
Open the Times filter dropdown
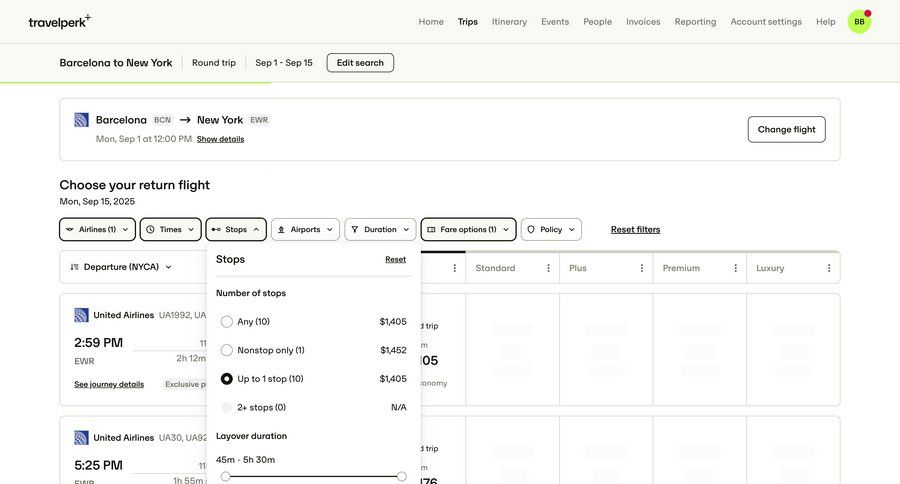click(170, 229)
